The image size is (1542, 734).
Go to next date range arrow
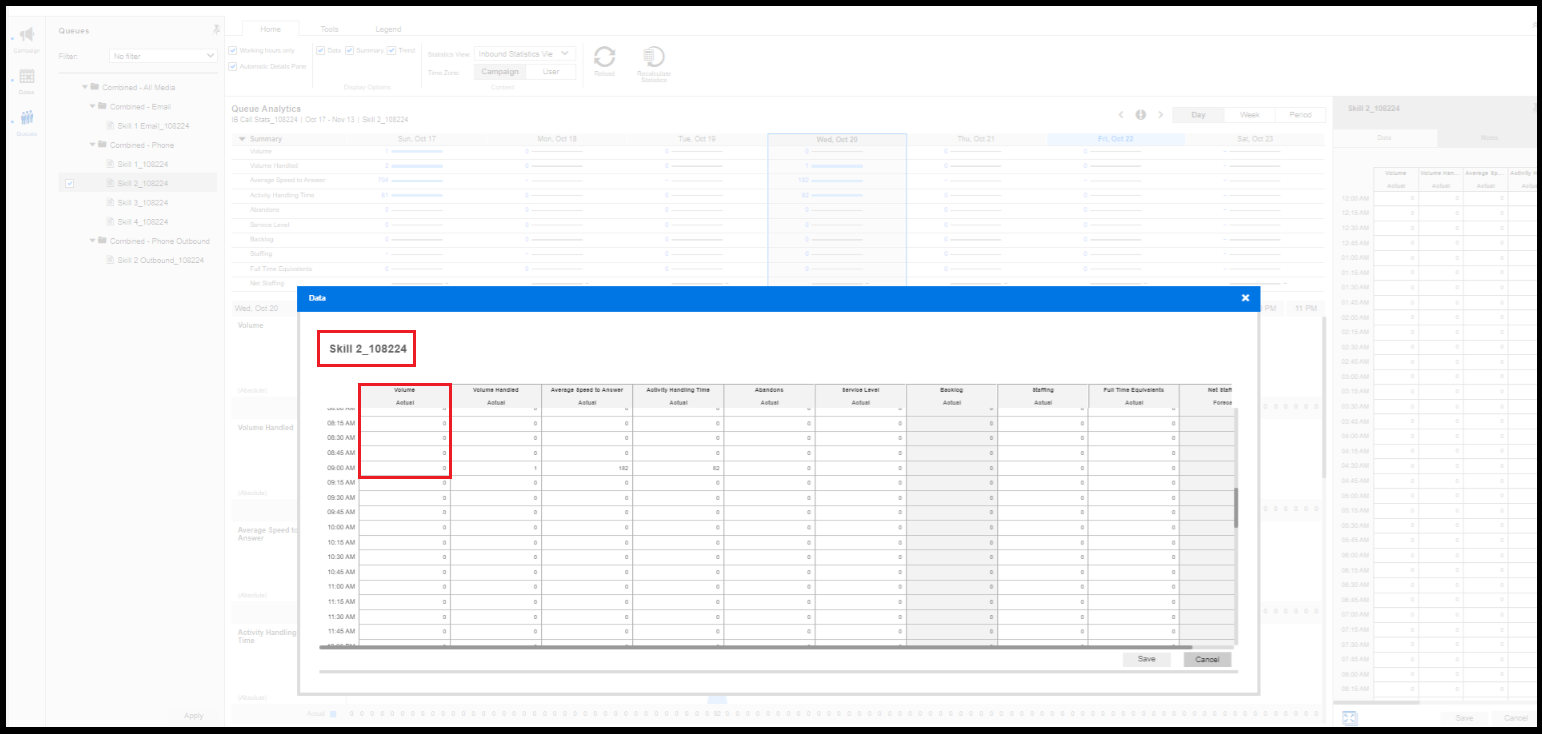click(1160, 115)
